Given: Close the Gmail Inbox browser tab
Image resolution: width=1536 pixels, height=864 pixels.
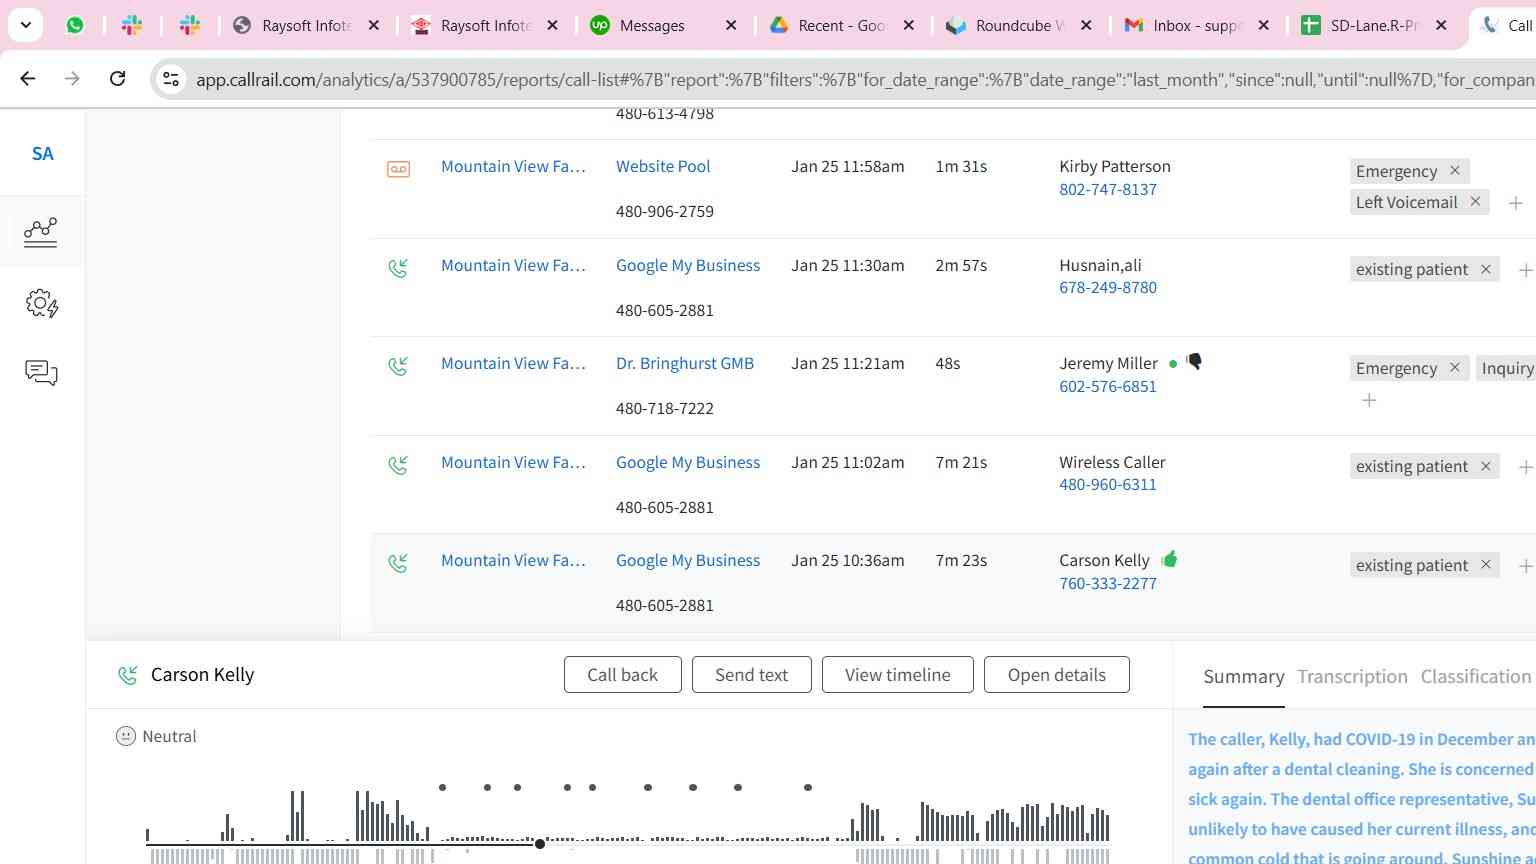Looking at the screenshot, I should pyautogui.click(x=1264, y=25).
